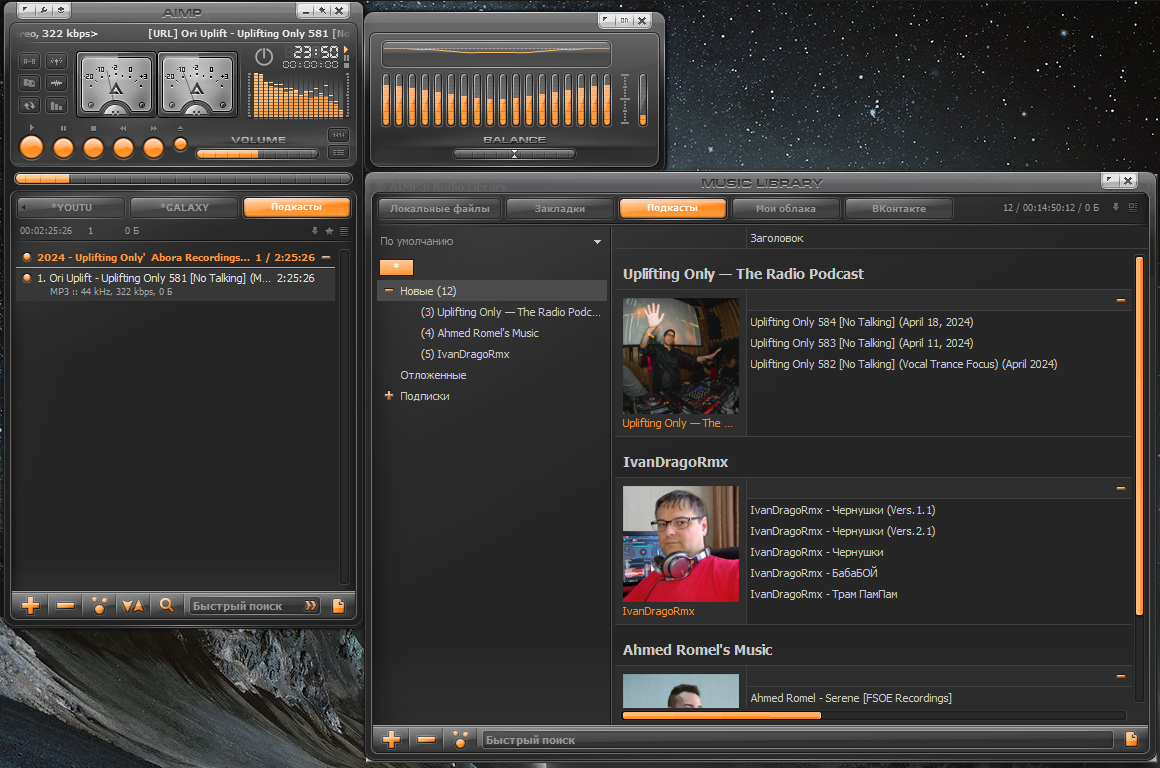Toggle the A-B repeat button
The width and height of the screenshot is (1160, 768).
click(x=30, y=61)
